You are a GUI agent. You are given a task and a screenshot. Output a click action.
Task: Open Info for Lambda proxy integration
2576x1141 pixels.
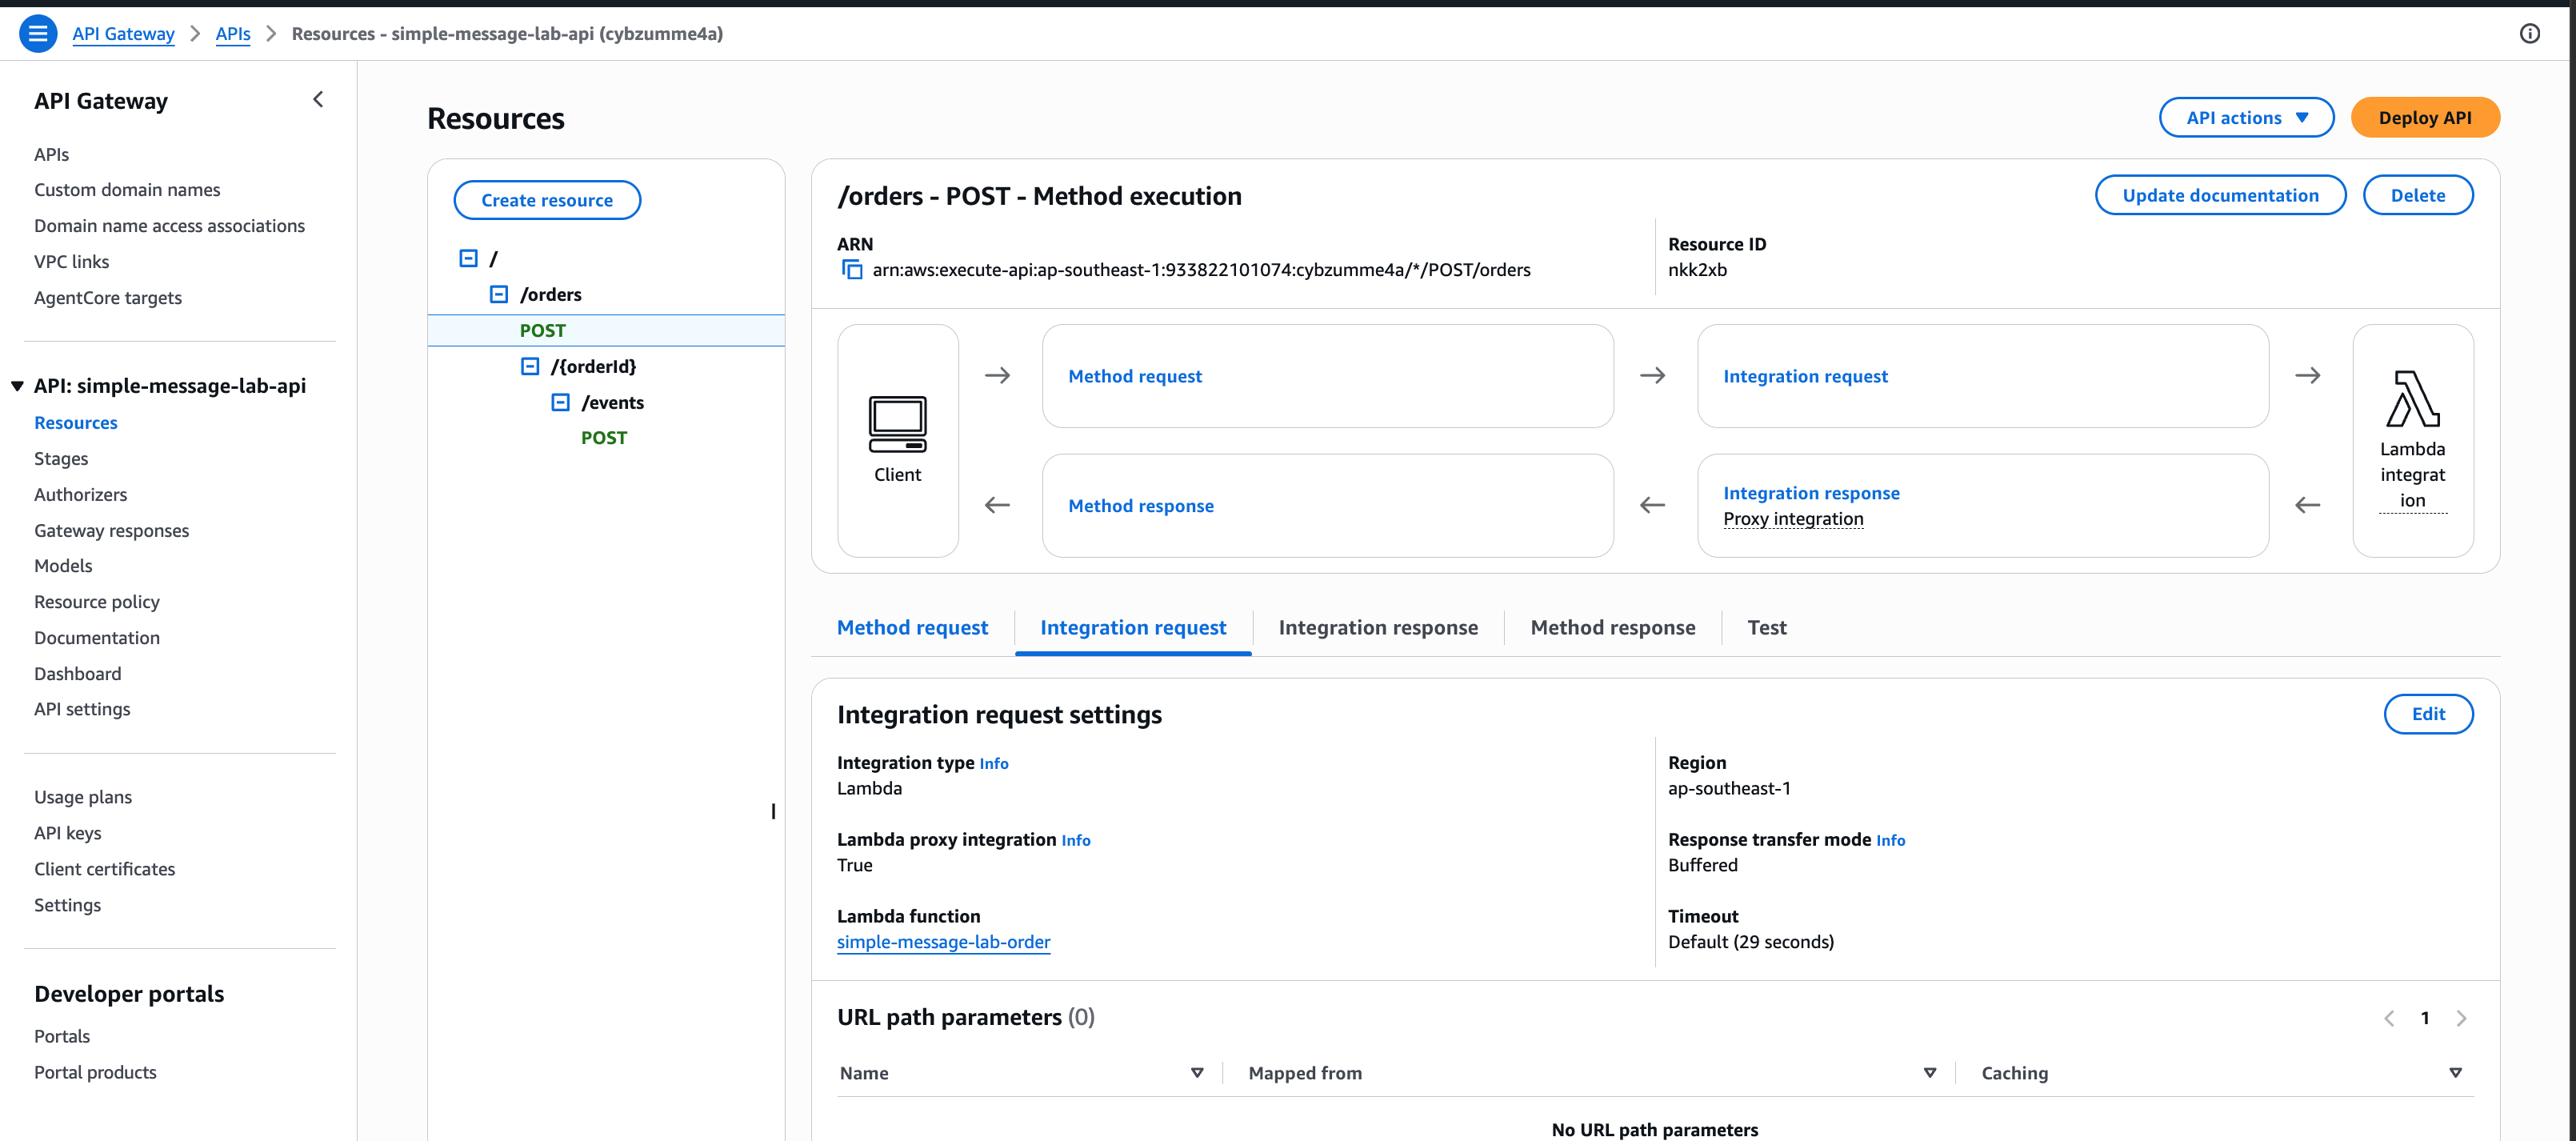tap(1075, 840)
